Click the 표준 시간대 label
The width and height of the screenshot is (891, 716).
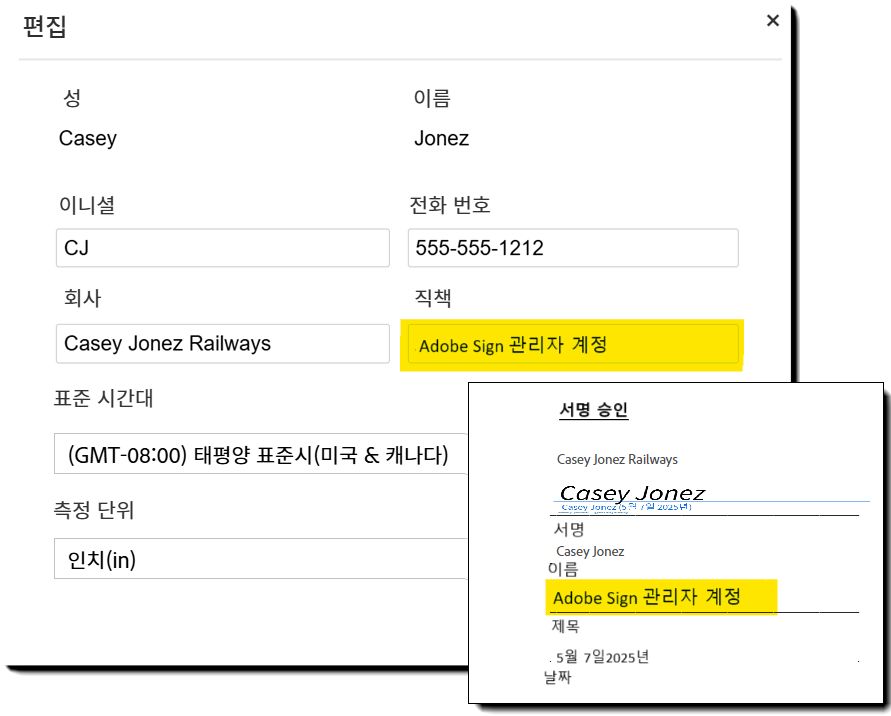pos(105,398)
